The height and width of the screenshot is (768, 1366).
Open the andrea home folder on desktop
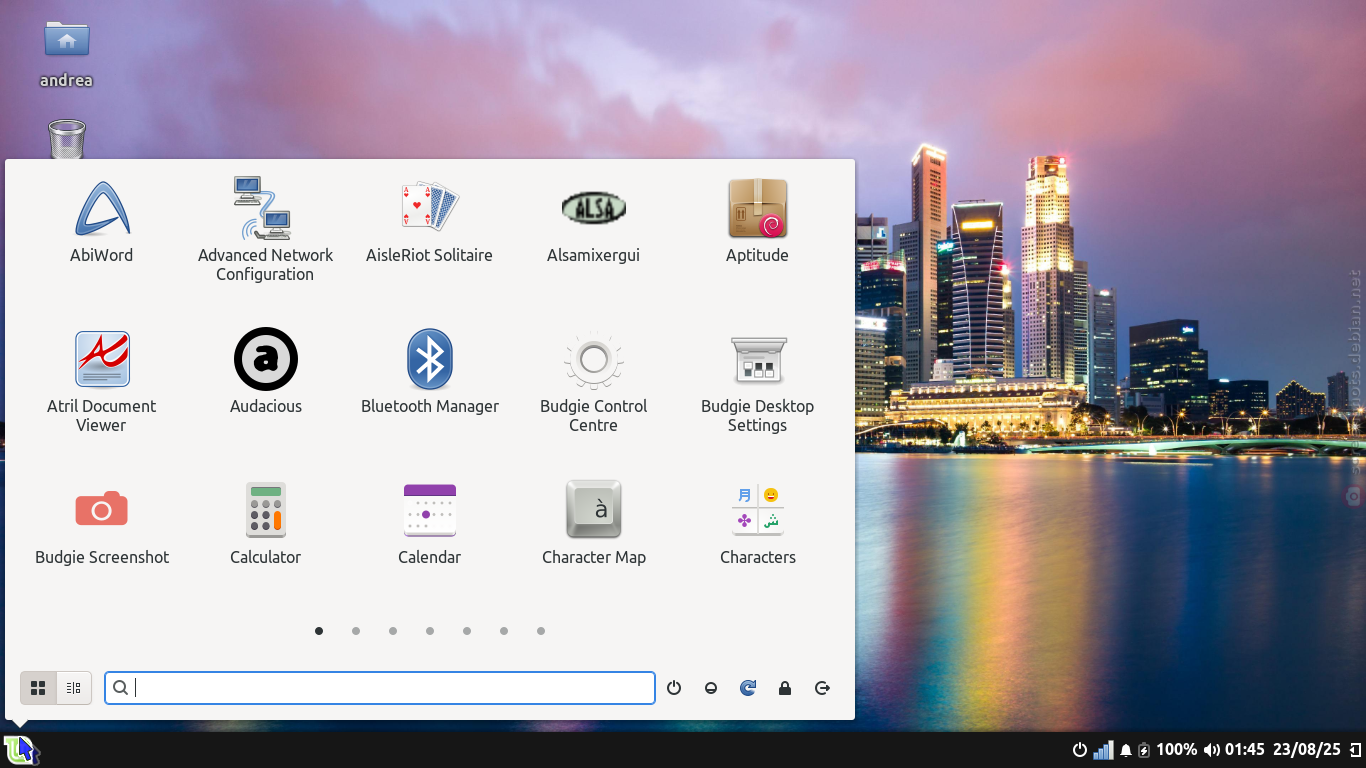[67, 53]
